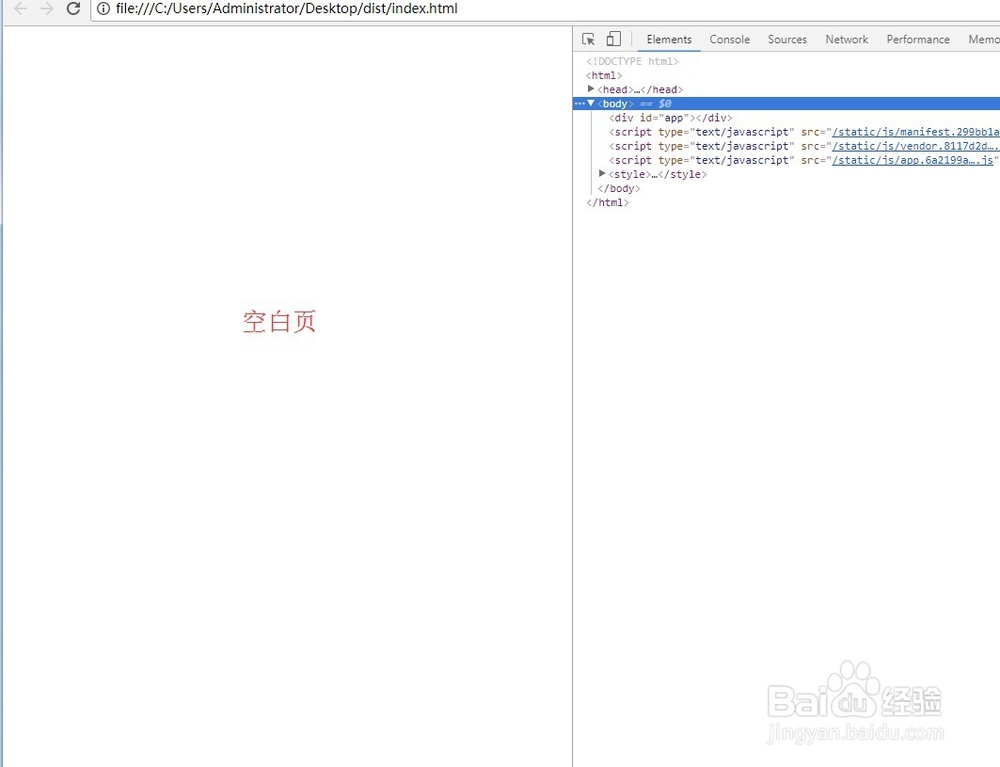Click the browser forward arrow
1000x767 pixels.
[x=47, y=9]
